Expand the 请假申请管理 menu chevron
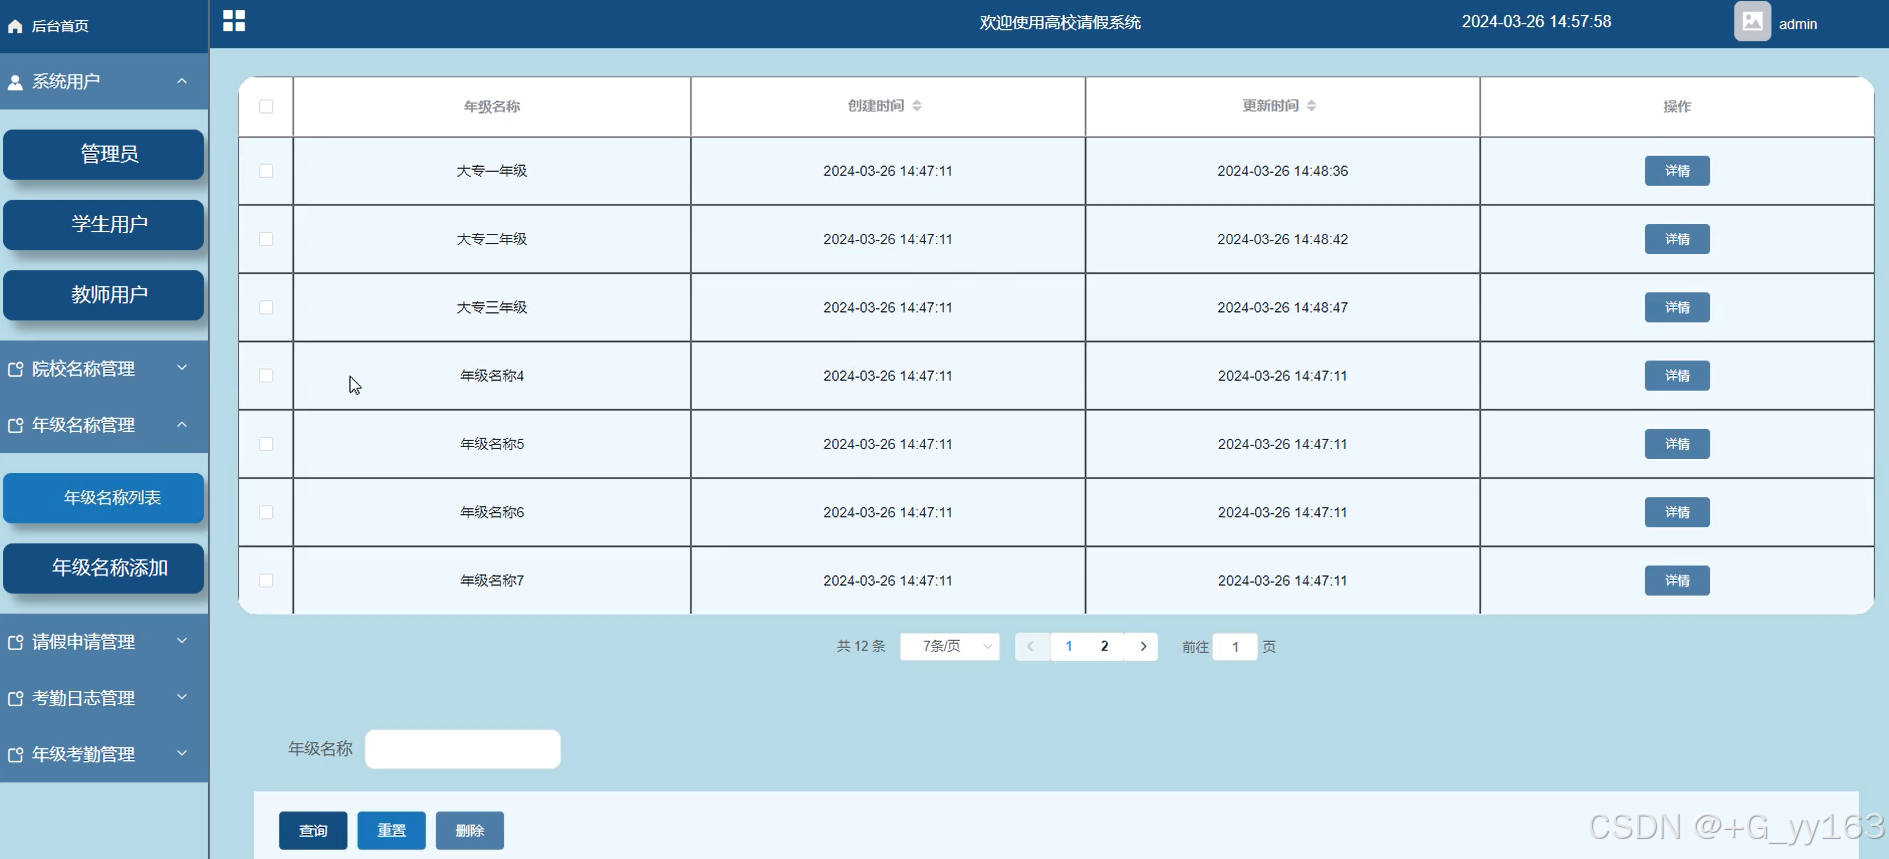This screenshot has width=1889, height=859. pyautogui.click(x=182, y=641)
